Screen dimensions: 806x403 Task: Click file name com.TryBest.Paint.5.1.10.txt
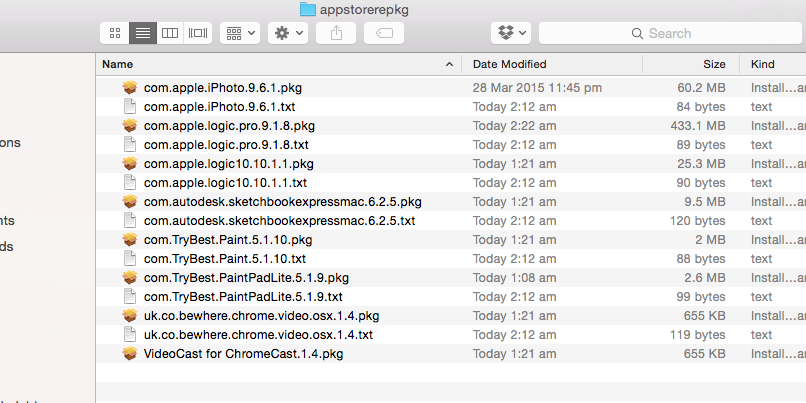pos(225,259)
